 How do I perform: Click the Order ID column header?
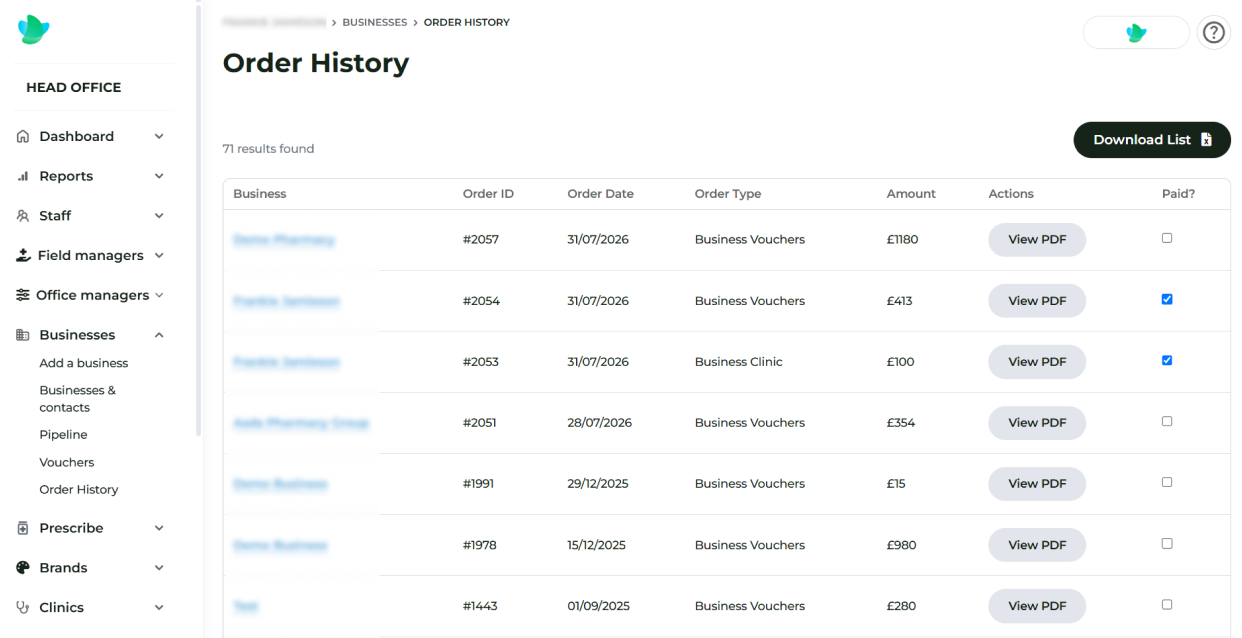(x=488, y=194)
